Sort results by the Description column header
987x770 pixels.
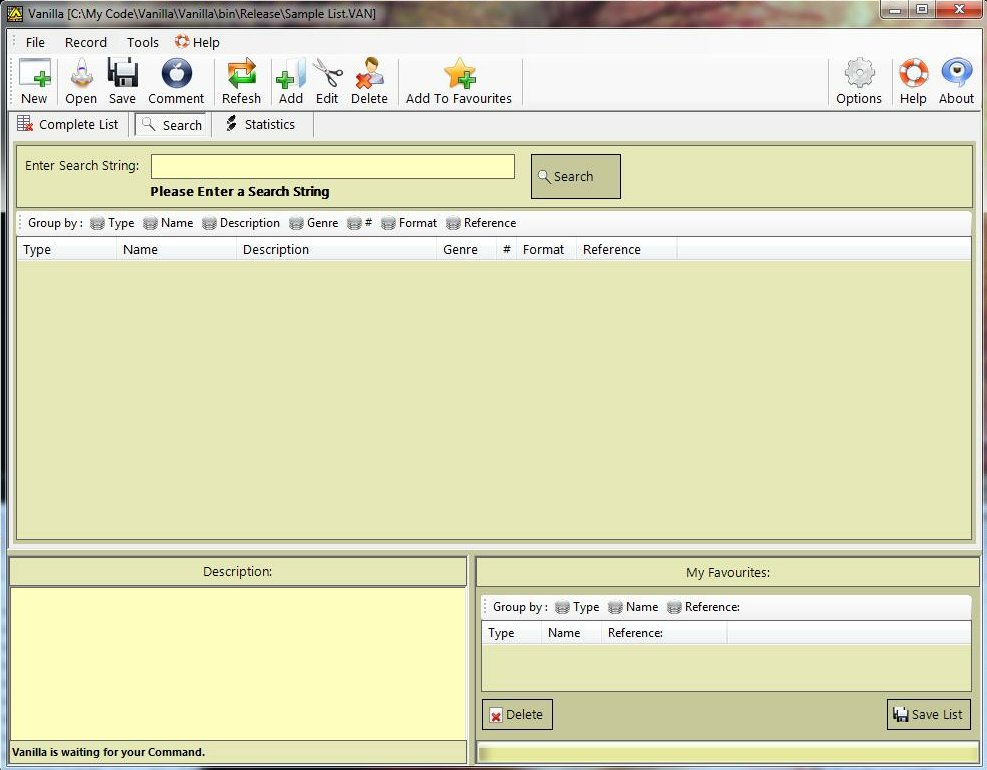click(276, 250)
